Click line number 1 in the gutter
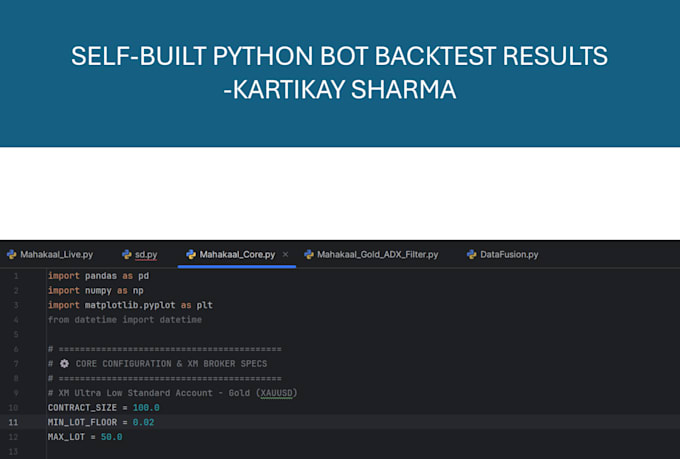 click(16, 276)
